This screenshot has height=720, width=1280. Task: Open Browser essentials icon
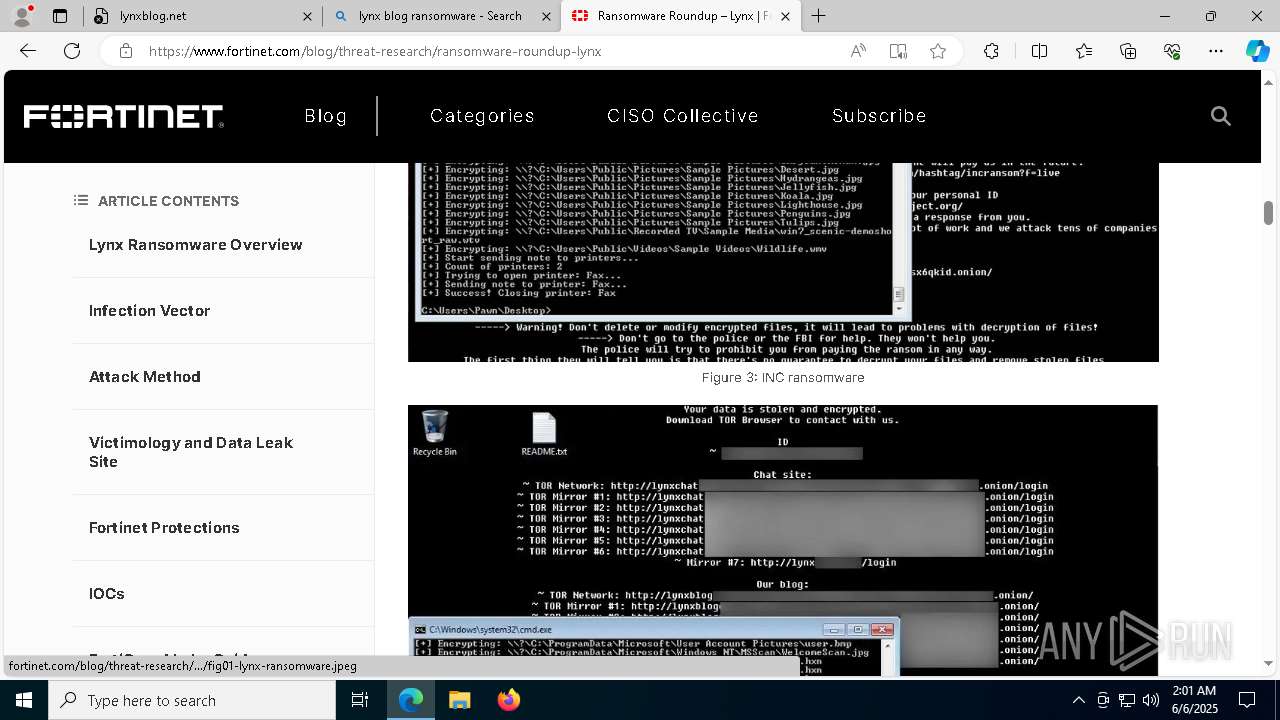point(1172,51)
